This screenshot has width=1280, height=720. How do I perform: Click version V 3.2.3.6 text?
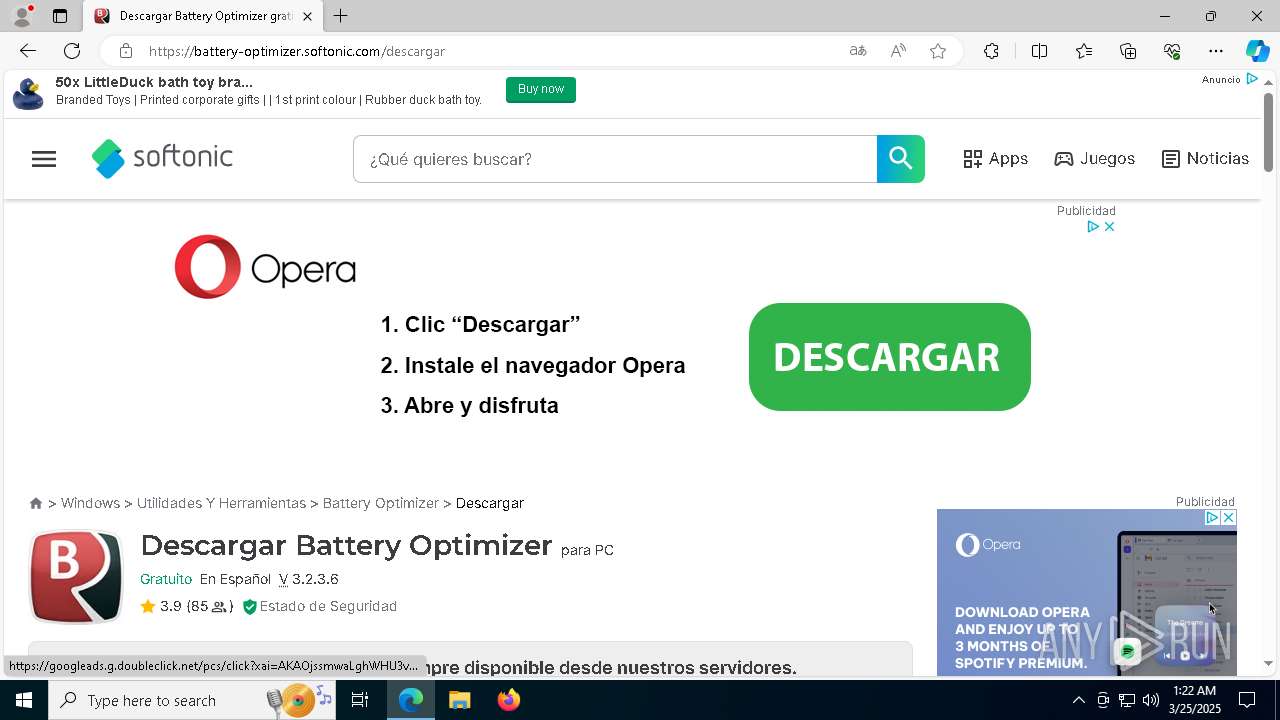[308, 579]
